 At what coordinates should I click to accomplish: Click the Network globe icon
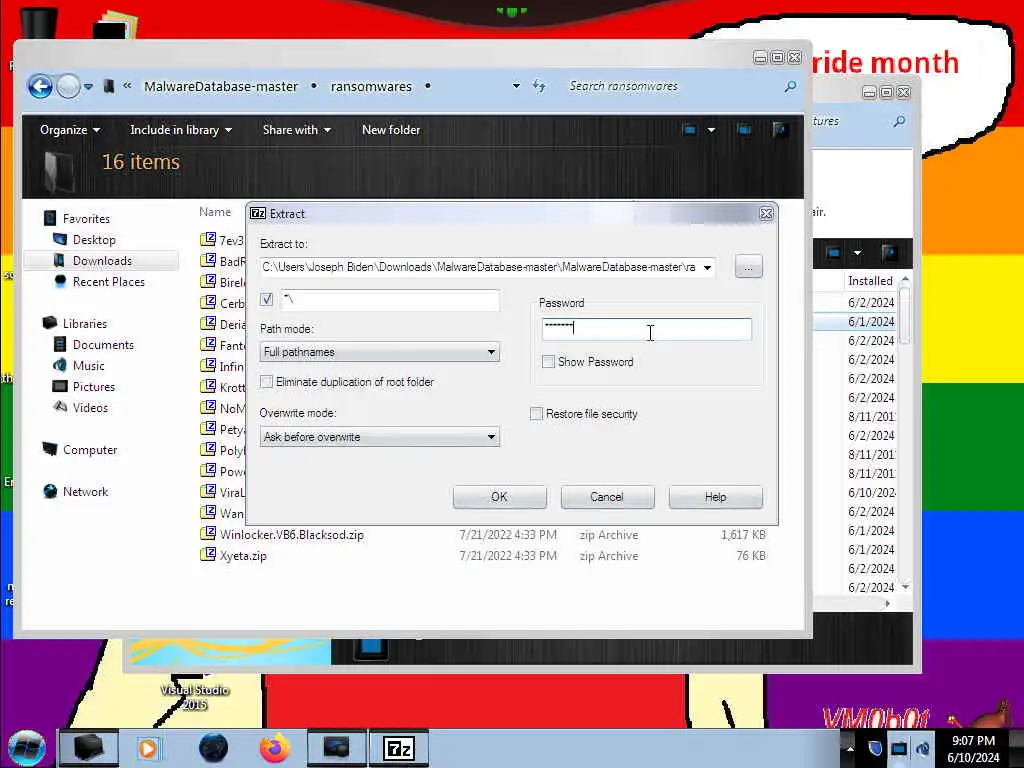50,491
